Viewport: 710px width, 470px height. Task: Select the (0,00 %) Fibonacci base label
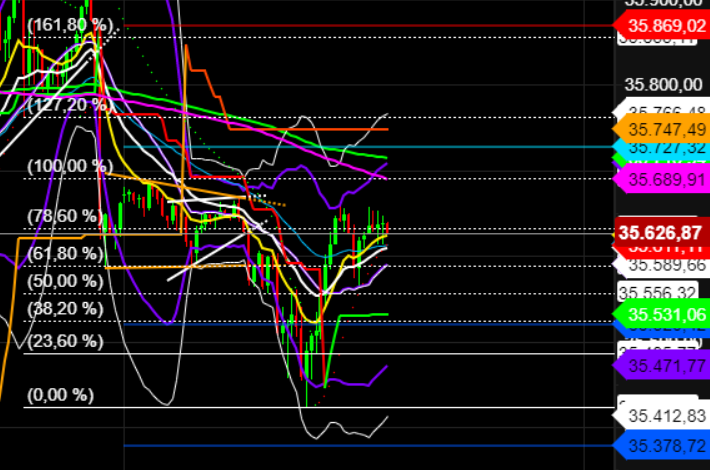tap(60, 395)
